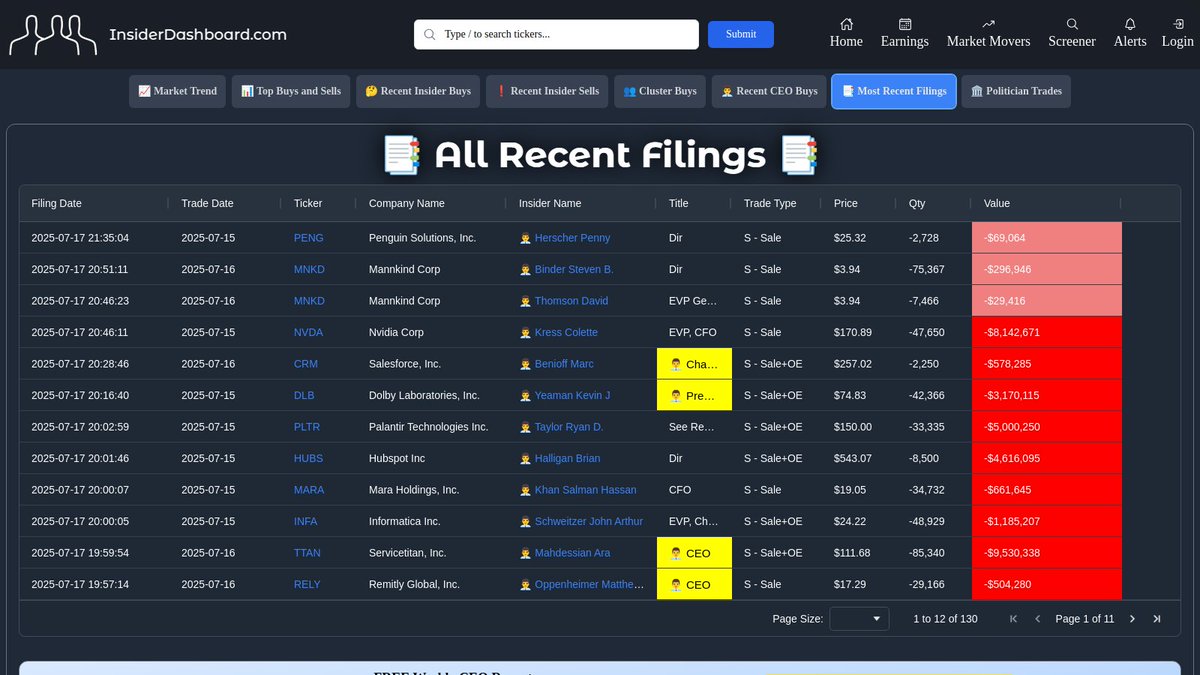This screenshot has width=1200, height=675.
Task: Click the Nvidia Corp company name cell
Action: [431, 332]
